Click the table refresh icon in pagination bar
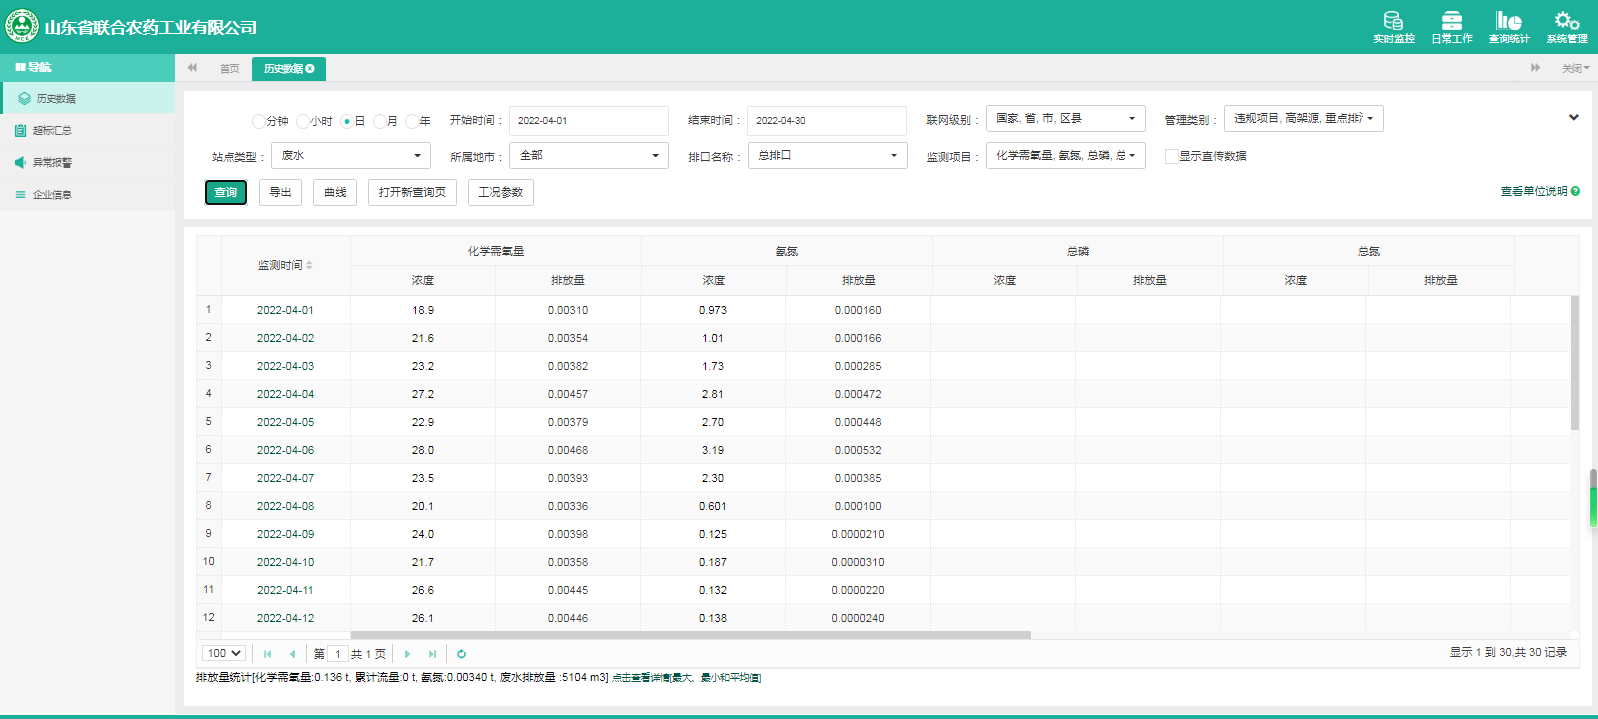1598x719 pixels. 461,654
